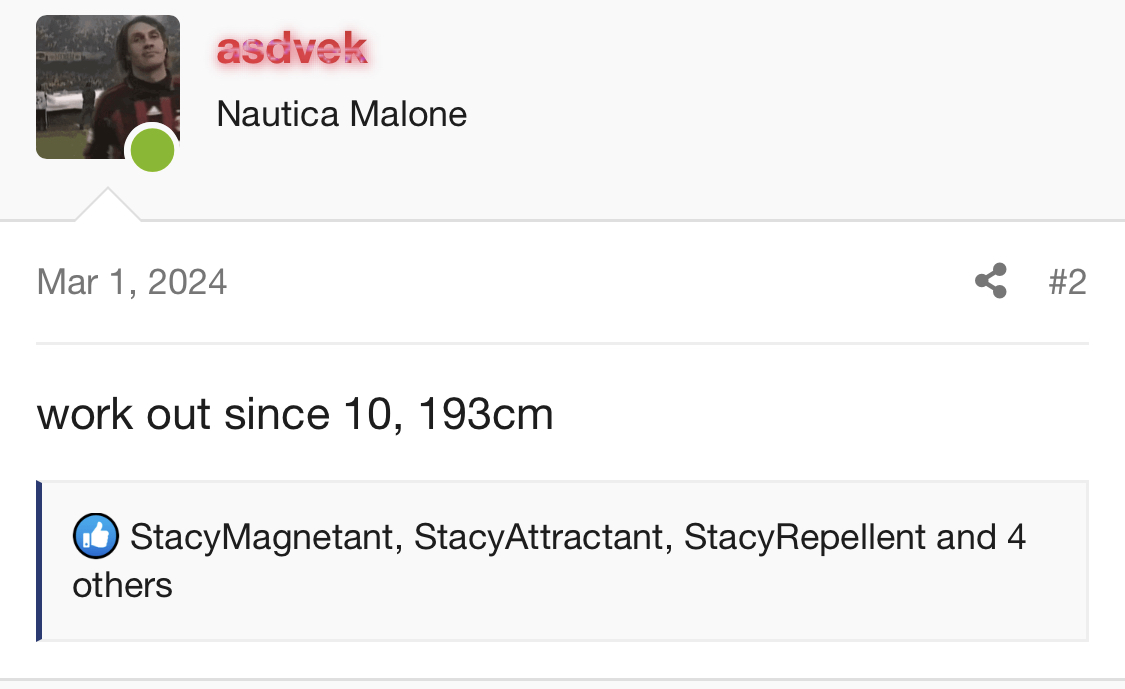
Task: Open StacyMagnetant's profile from reactions
Action: (x=262, y=537)
